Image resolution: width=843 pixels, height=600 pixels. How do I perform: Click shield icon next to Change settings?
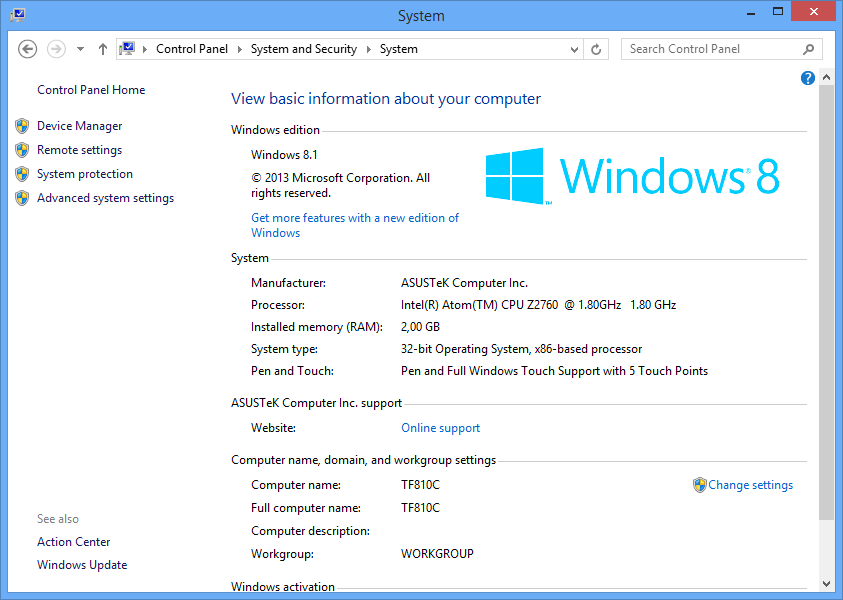[x=699, y=485]
